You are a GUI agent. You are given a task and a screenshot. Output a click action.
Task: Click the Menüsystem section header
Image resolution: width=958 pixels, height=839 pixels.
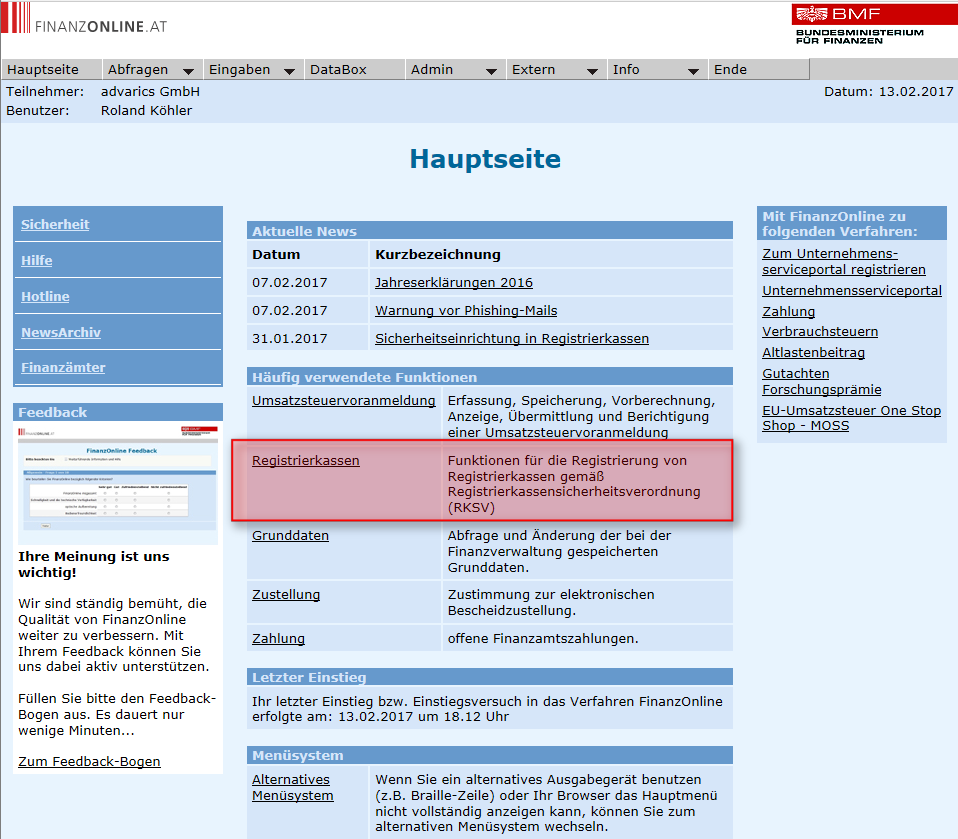490,755
